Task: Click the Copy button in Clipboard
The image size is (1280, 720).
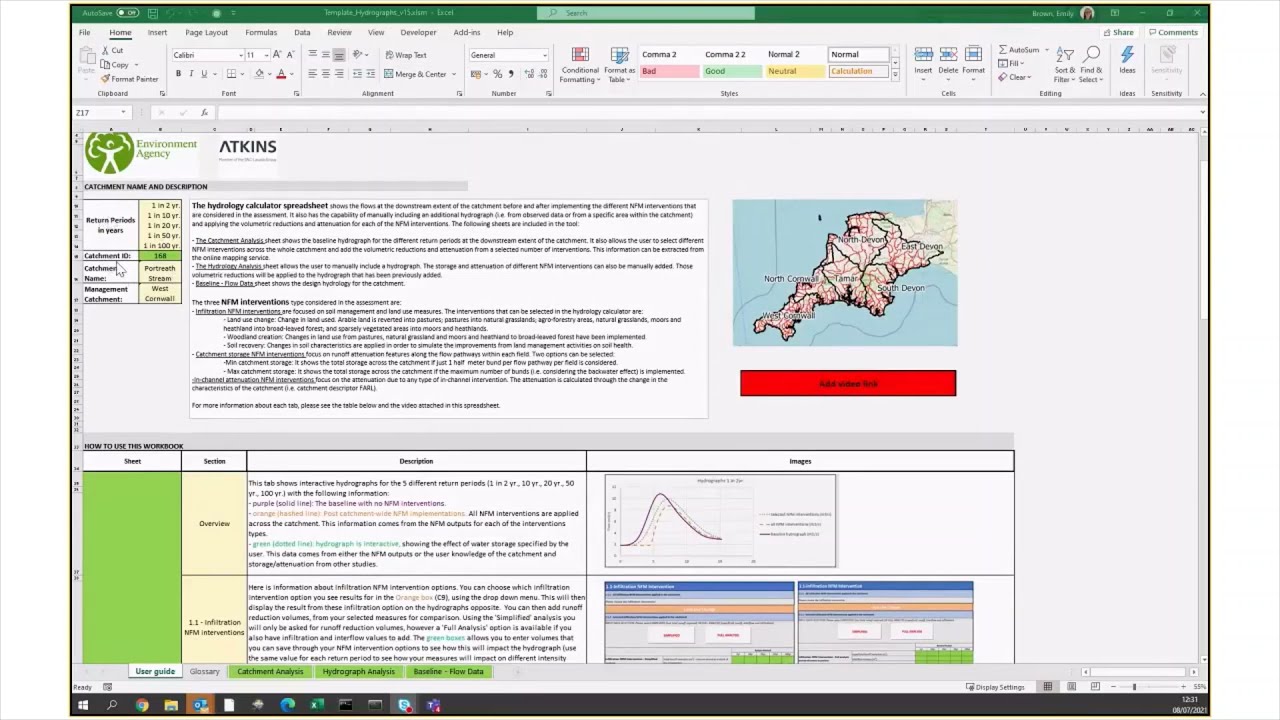Action: 115,64
